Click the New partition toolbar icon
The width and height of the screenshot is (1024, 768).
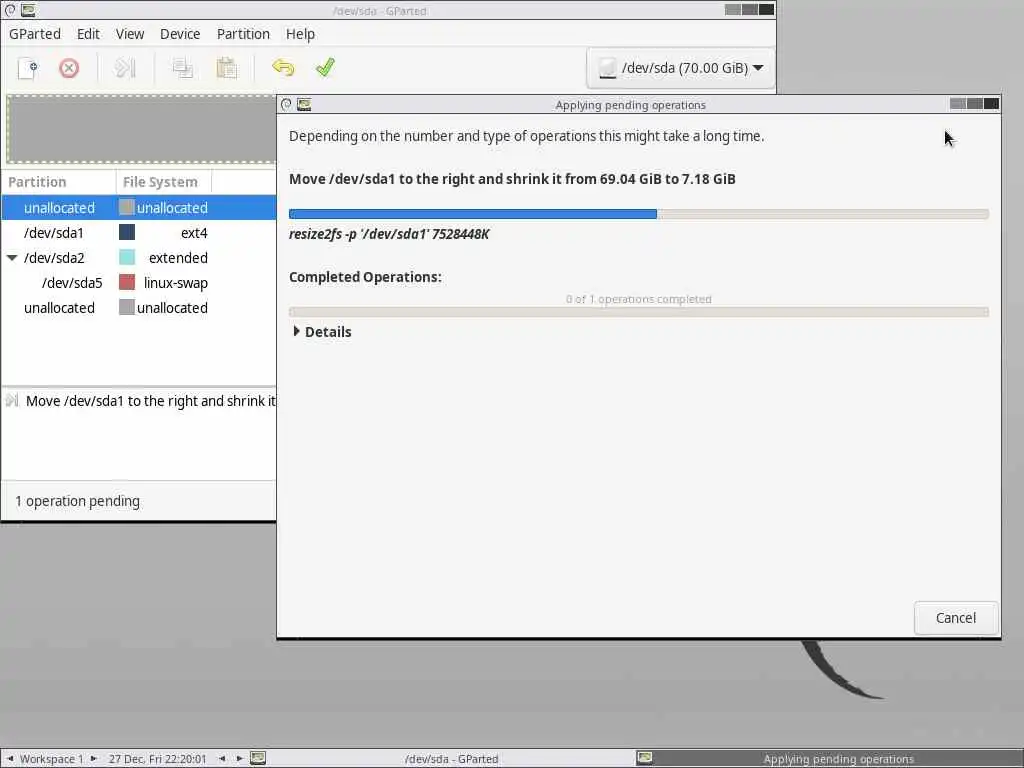tap(28, 68)
